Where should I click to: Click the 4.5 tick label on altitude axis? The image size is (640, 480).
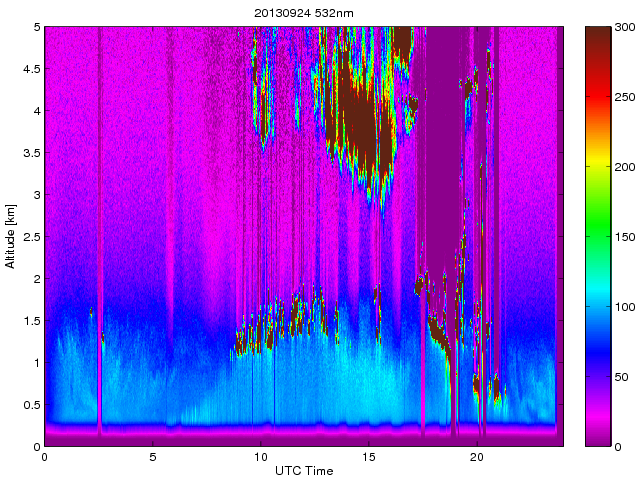click(31, 69)
